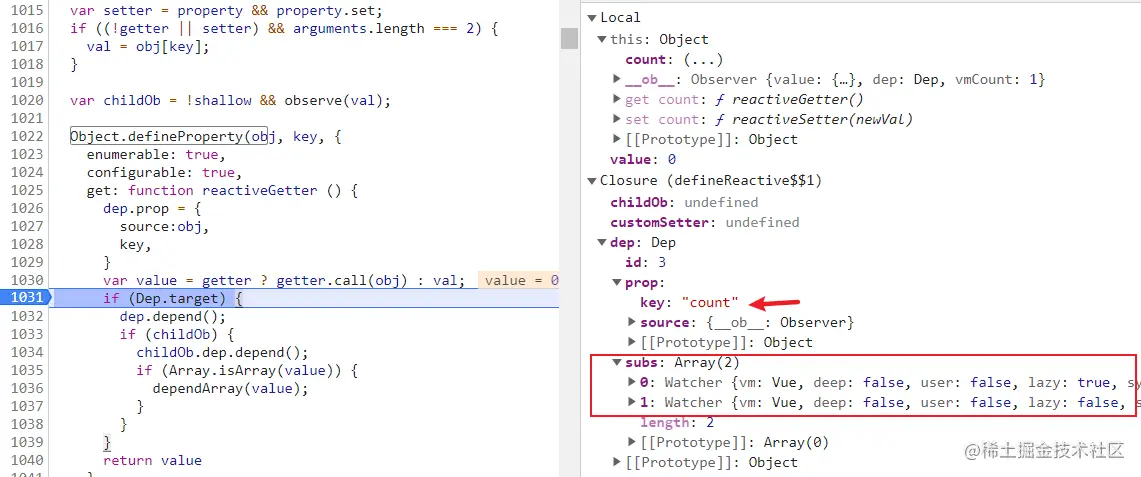
Task: Select the 'id: 3' property of dep
Action: tap(645, 262)
